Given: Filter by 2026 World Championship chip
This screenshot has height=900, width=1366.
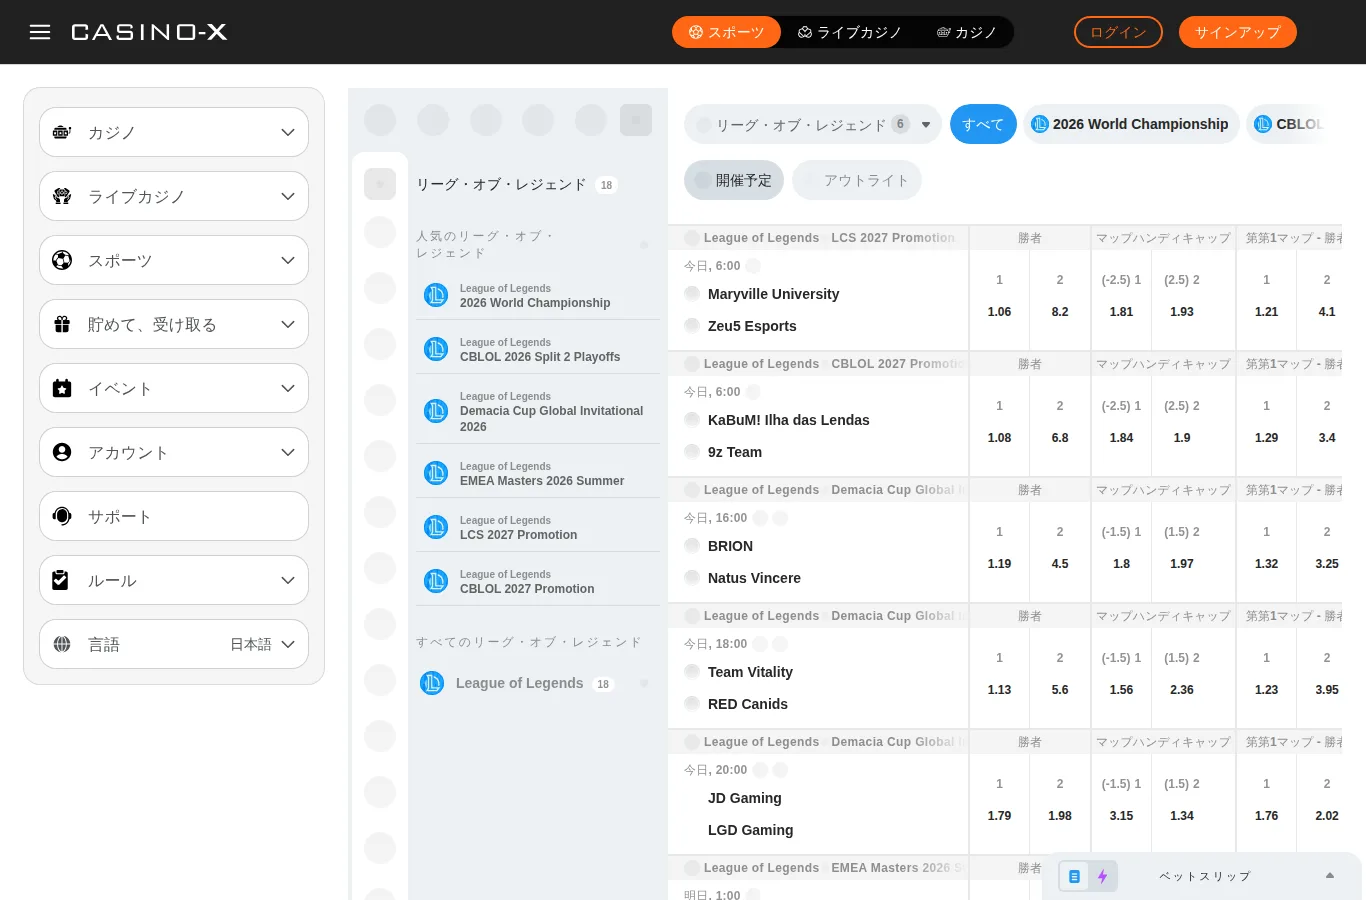Looking at the screenshot, I should tap(1131, 124).
